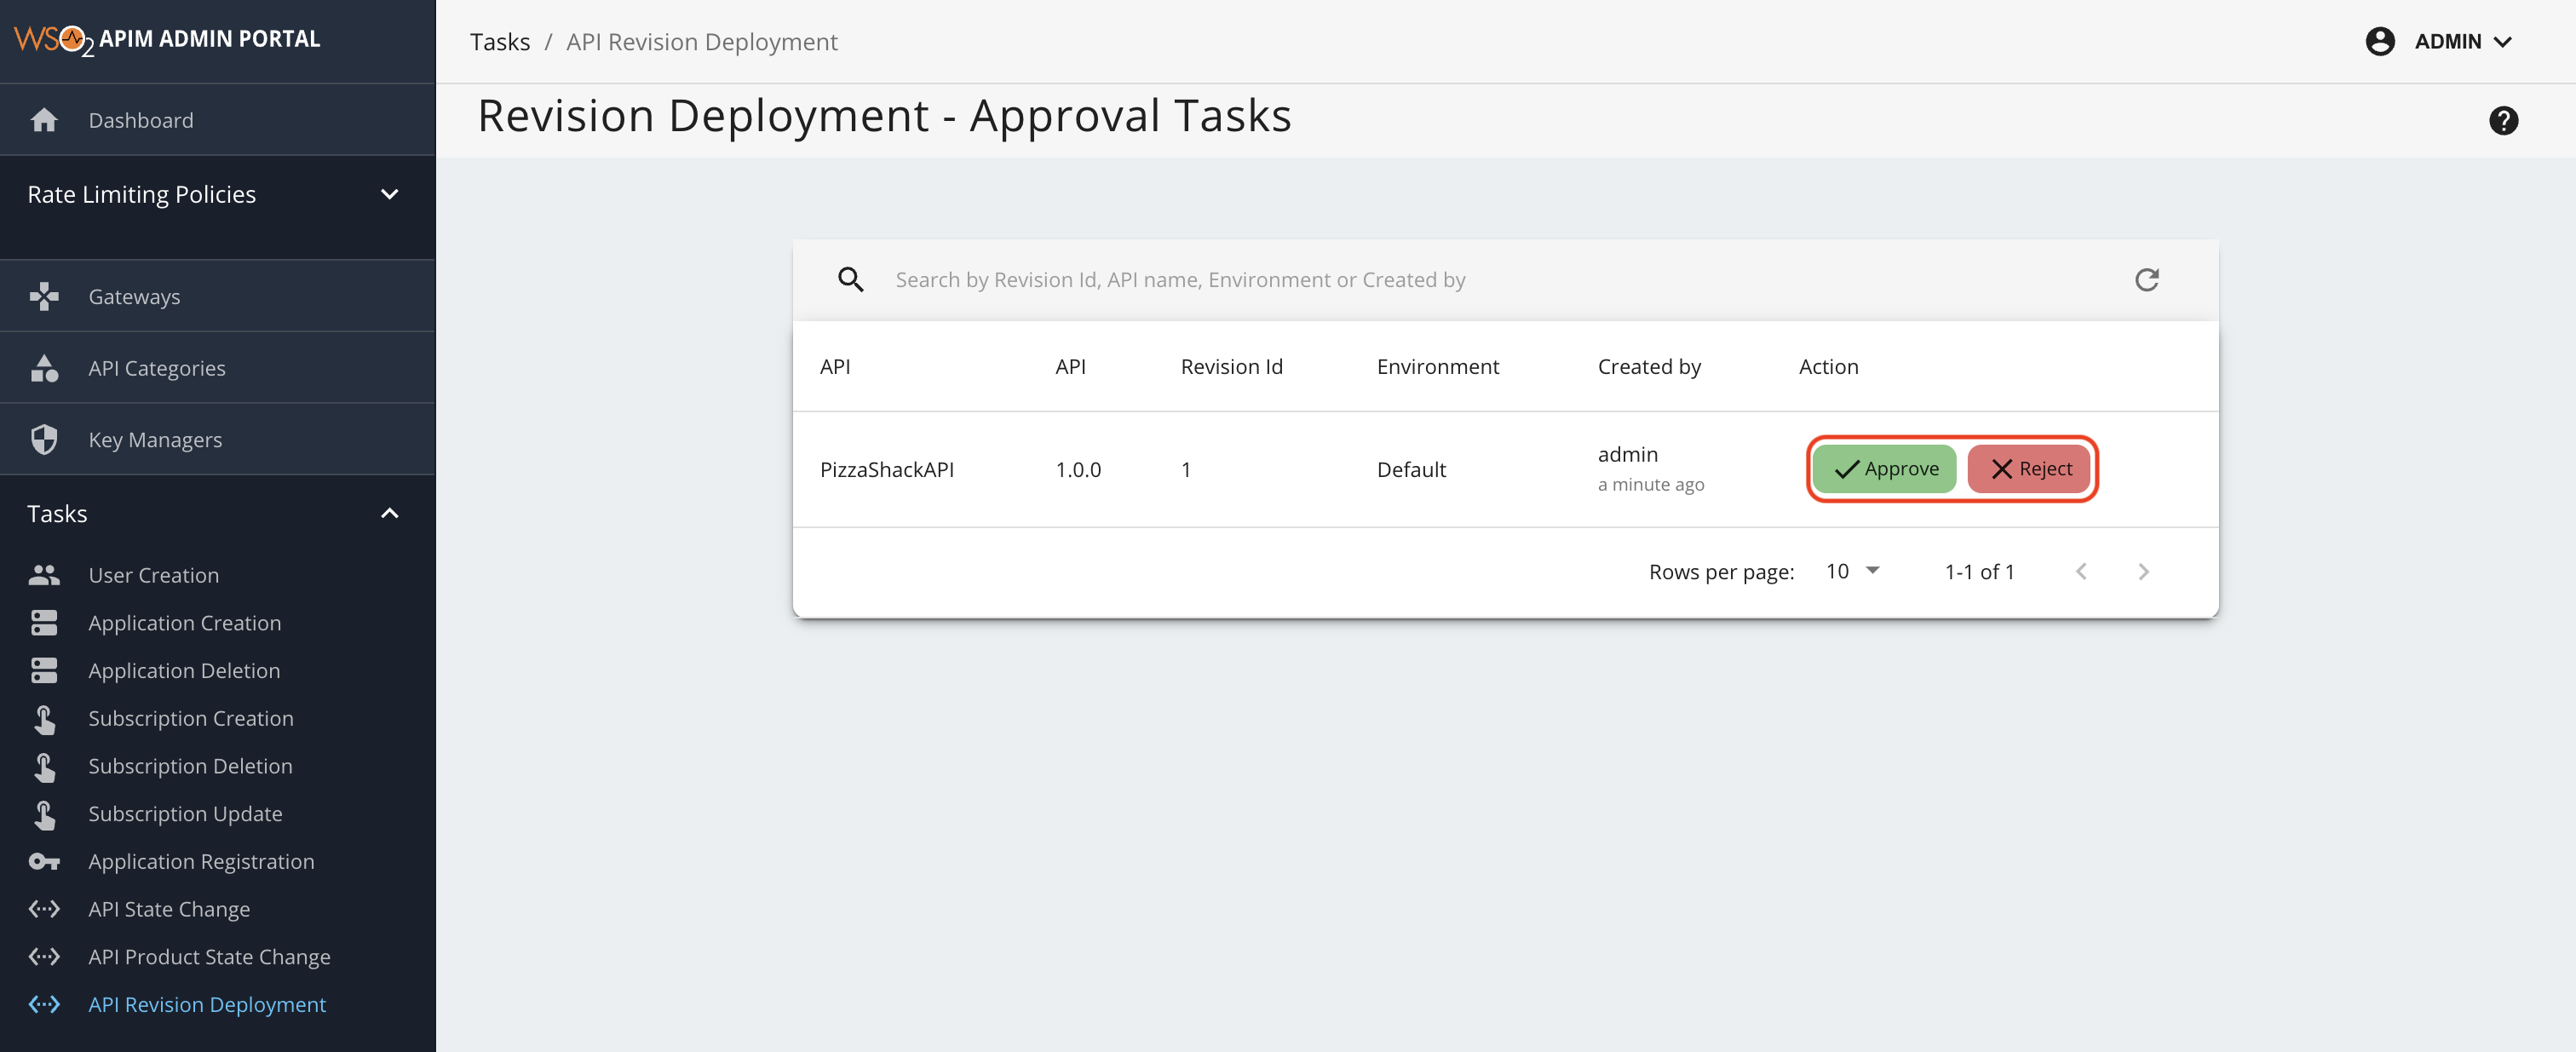Expand the Rate Limiting Policies section
Viewport: 2576px width, 1052px height.
tap(389, 194)
